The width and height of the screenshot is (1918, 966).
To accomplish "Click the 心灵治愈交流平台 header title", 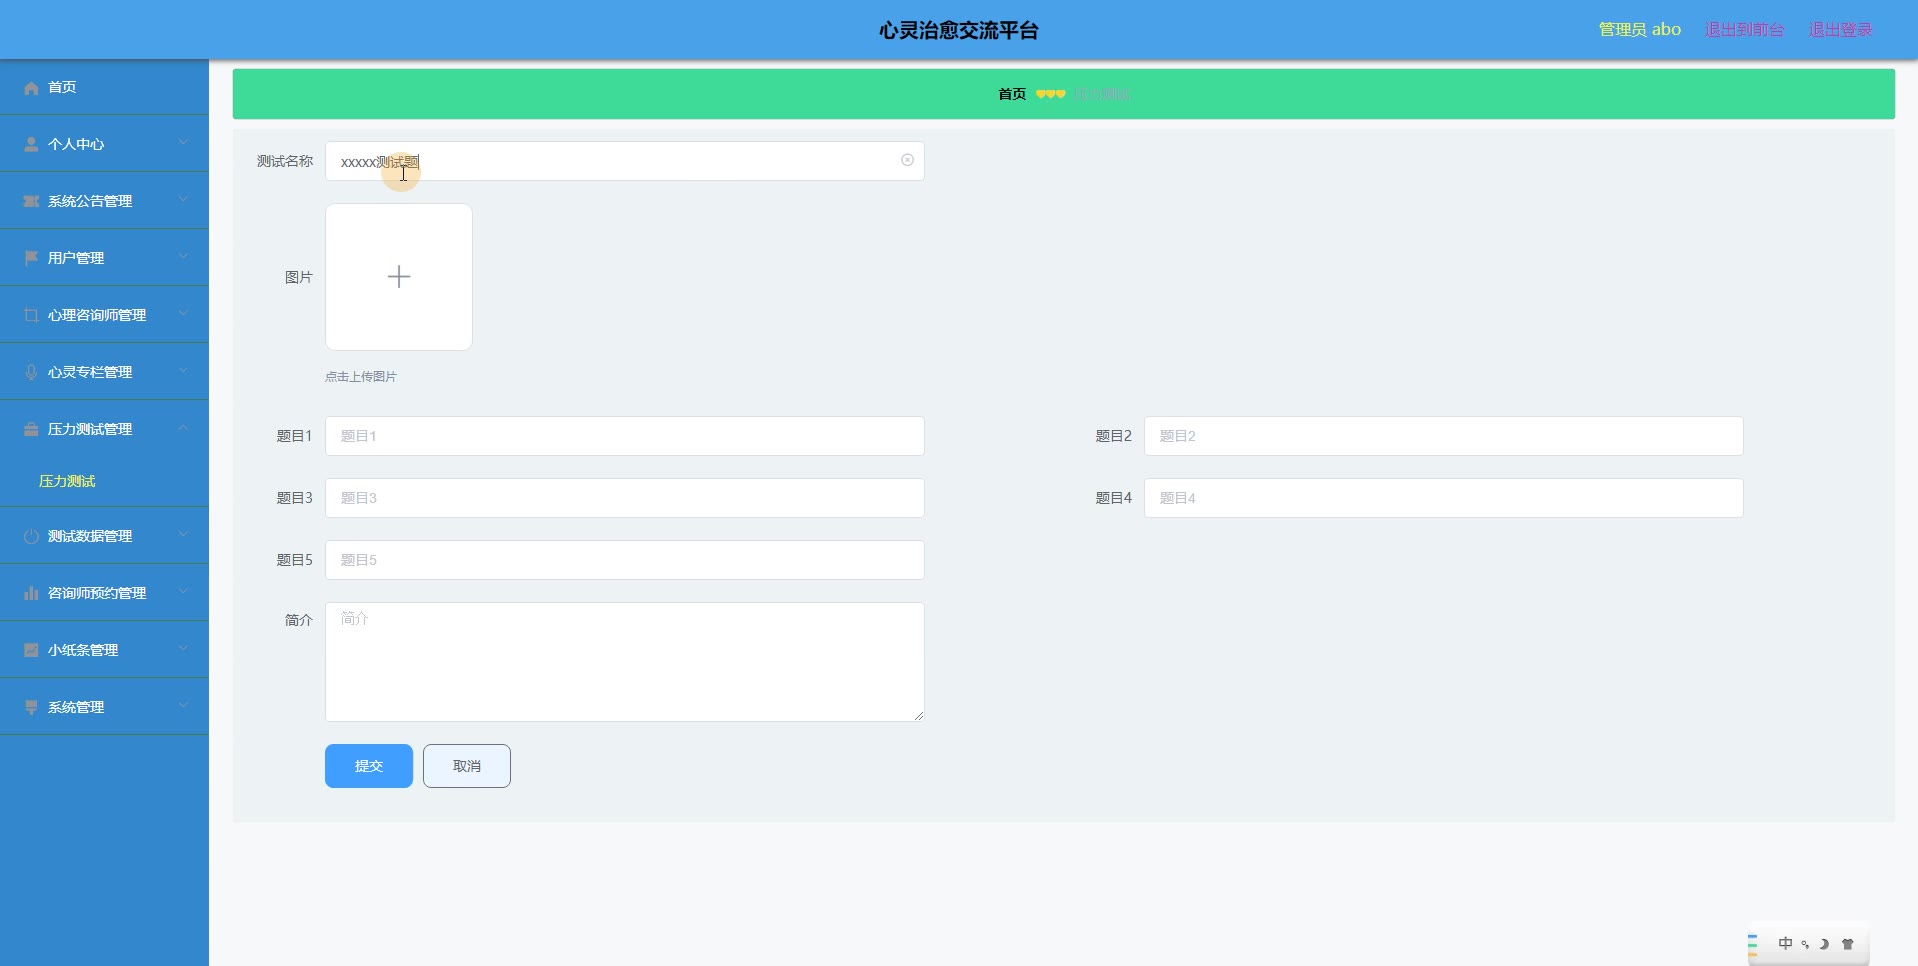I will 959,31.
